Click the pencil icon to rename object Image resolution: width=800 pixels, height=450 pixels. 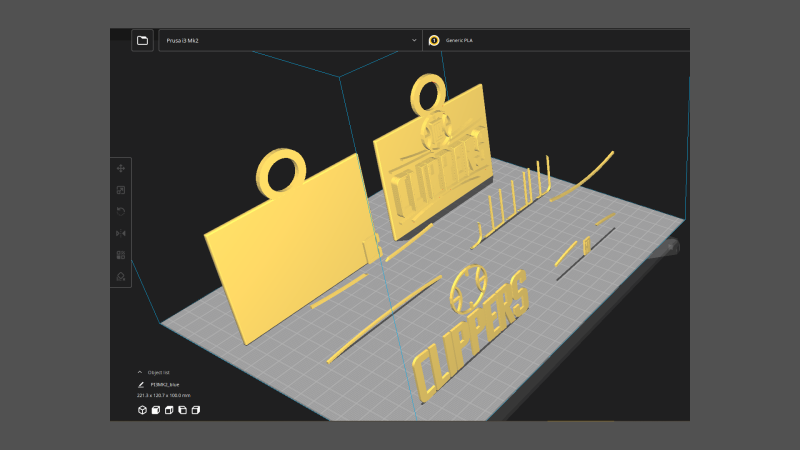(x=141, y=384)
